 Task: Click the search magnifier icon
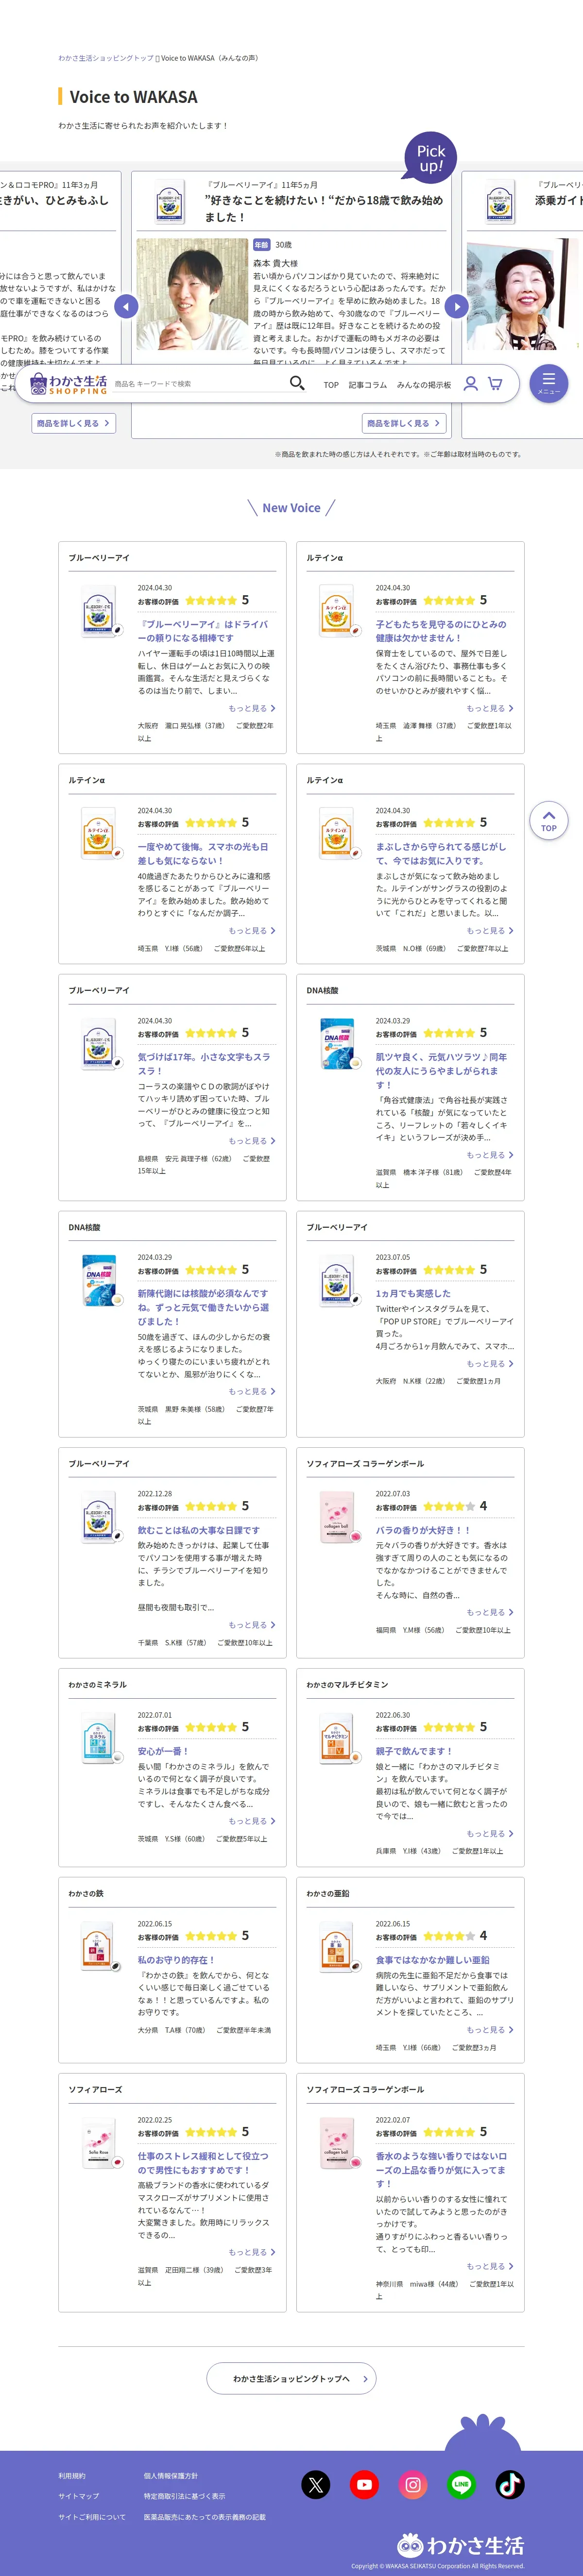(297, 383)
